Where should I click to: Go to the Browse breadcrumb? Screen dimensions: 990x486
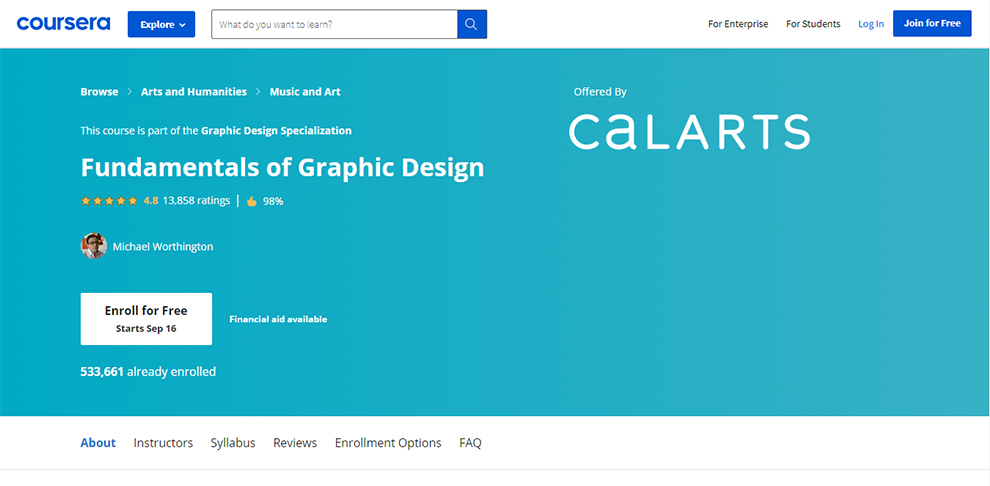[x=99, y=92]
